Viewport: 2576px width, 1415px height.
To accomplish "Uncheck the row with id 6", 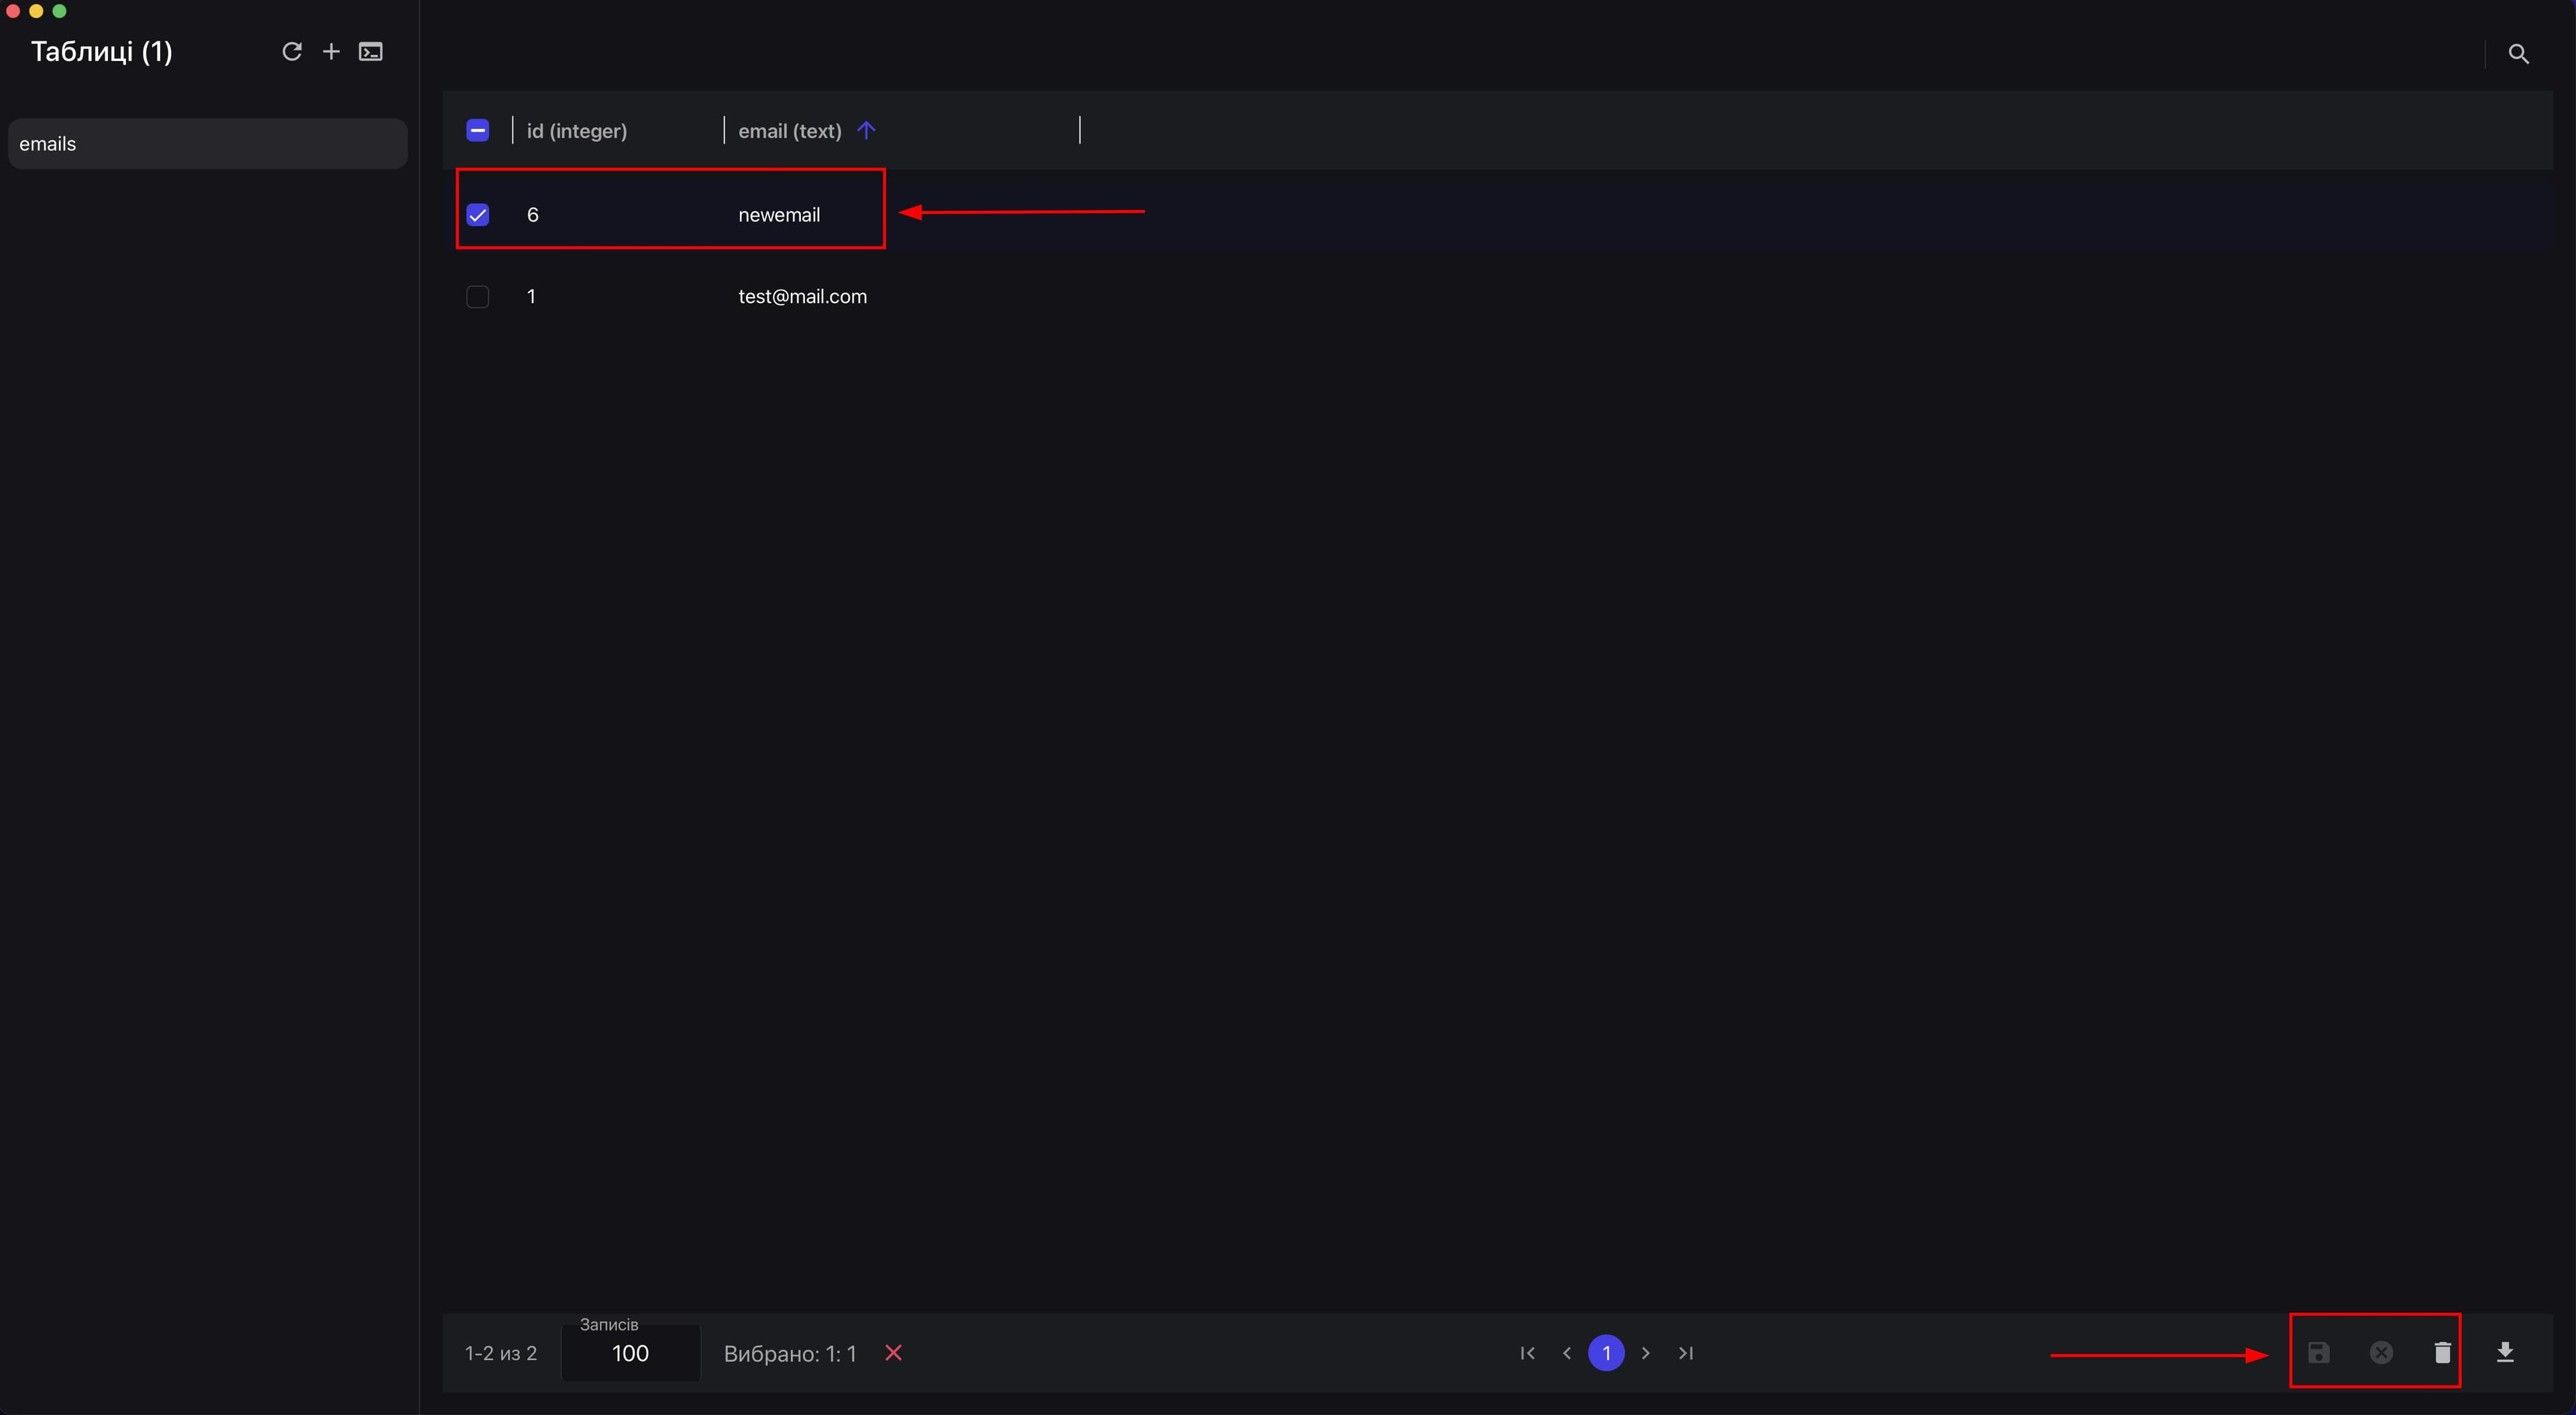I will point(478,215).
